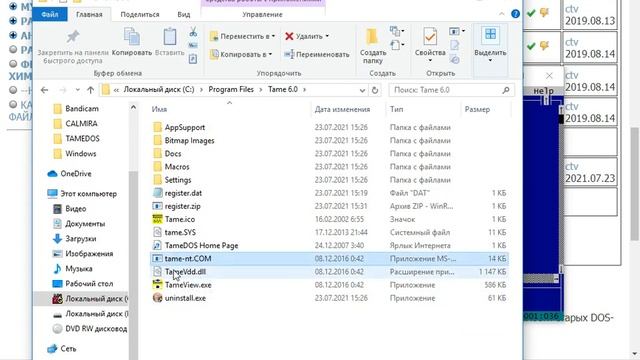Select the tame-nt.COM file
This screenshot has height=360, width=640.
(329, 258)
